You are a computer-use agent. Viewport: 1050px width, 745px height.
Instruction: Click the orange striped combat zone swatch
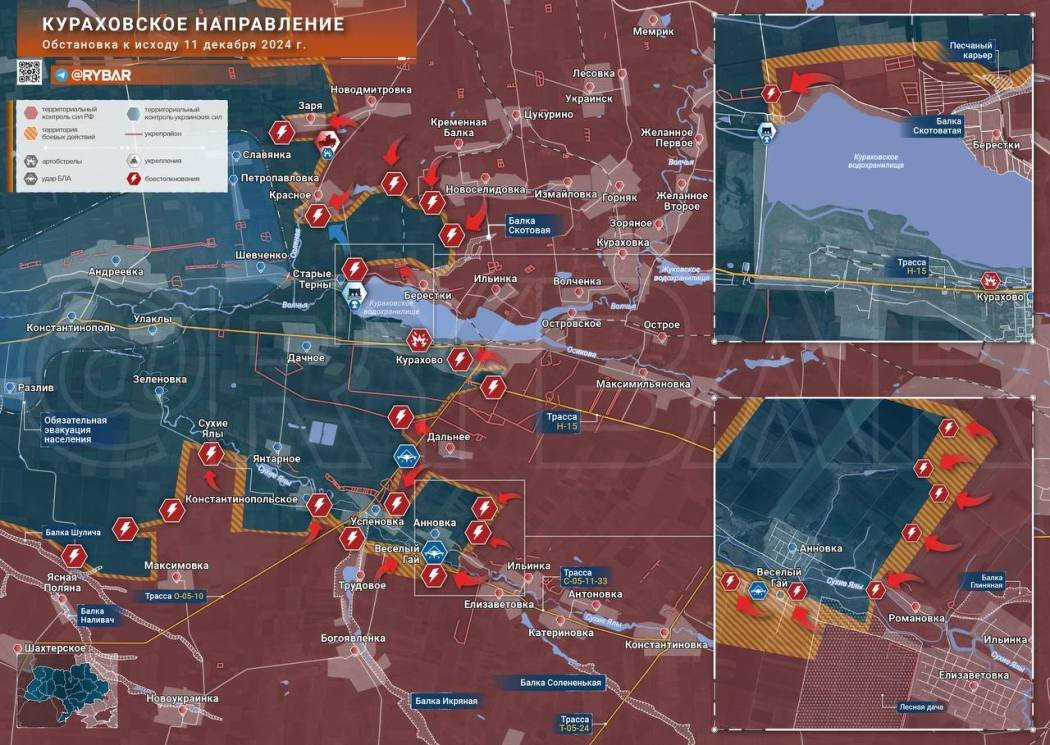click(31, 134)
